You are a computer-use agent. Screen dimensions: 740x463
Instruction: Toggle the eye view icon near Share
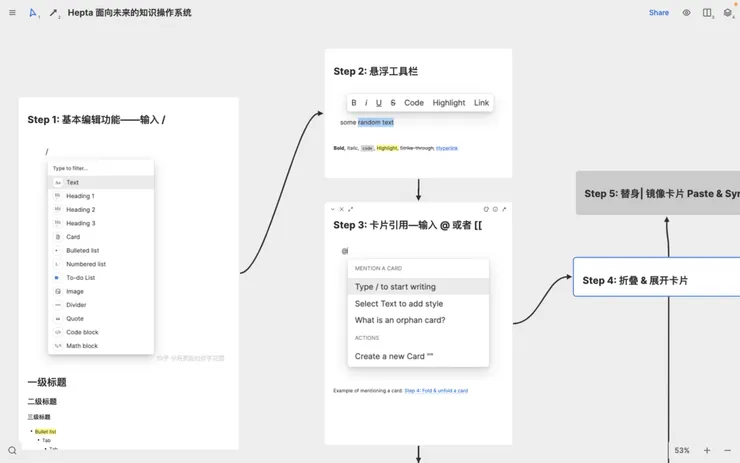[686, 13]
